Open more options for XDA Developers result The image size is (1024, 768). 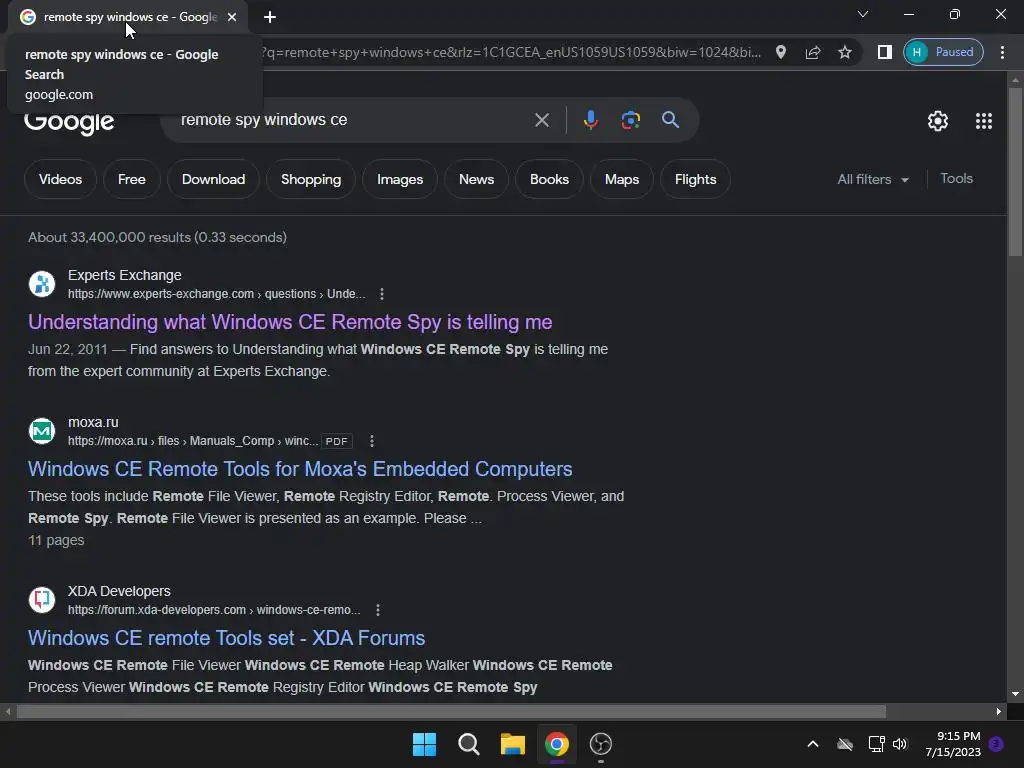(x=377, y=610)
